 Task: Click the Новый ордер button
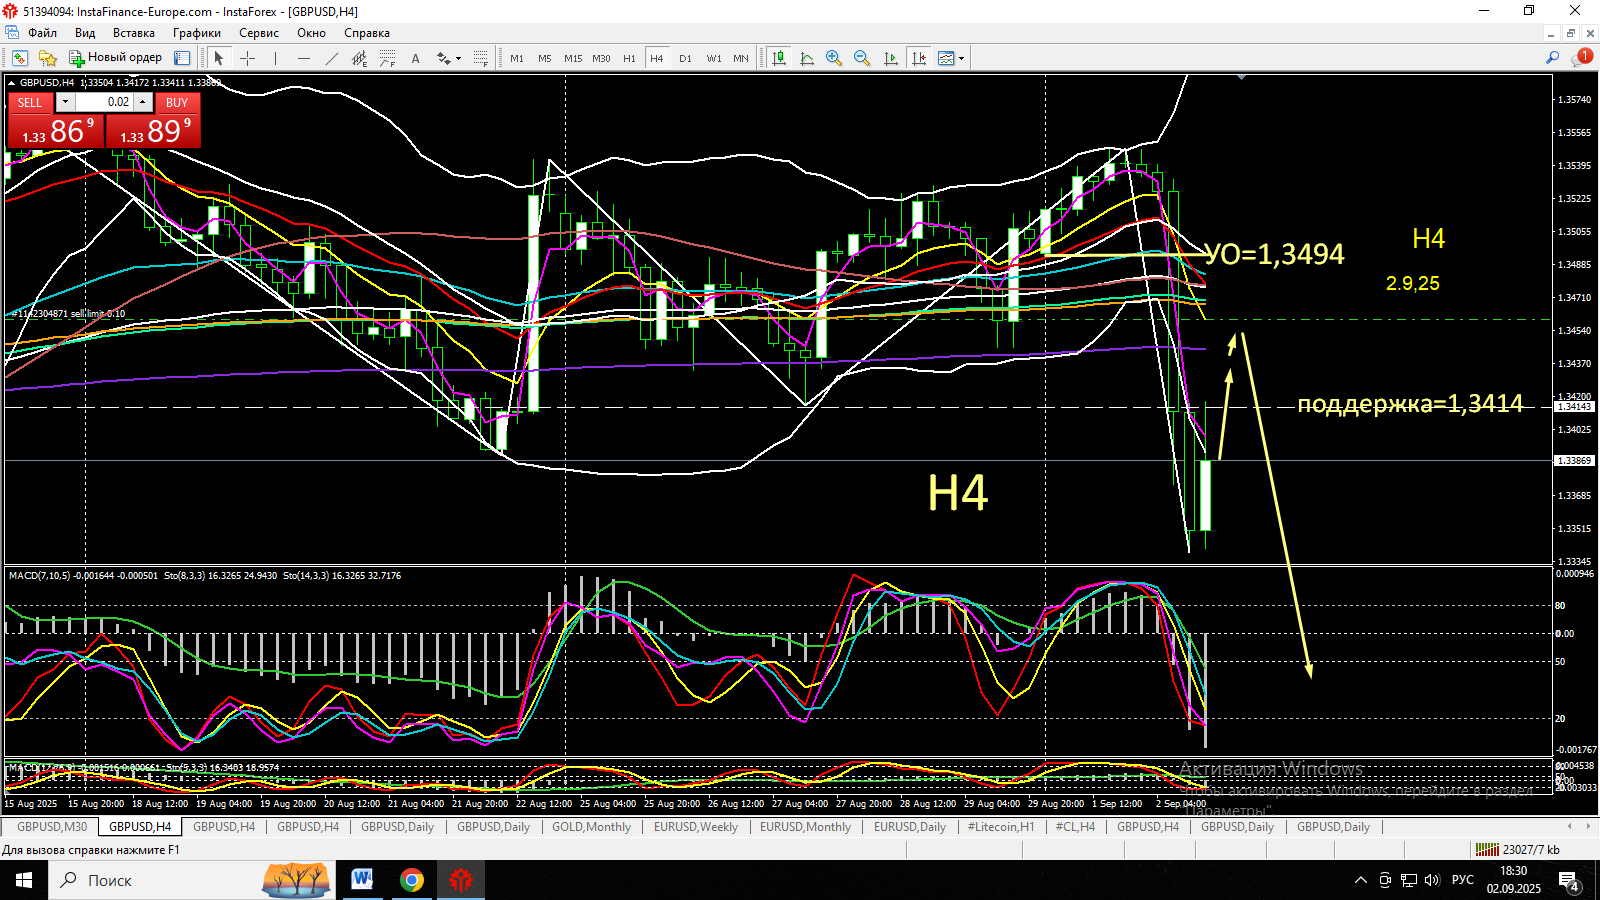tap(115, 58)
